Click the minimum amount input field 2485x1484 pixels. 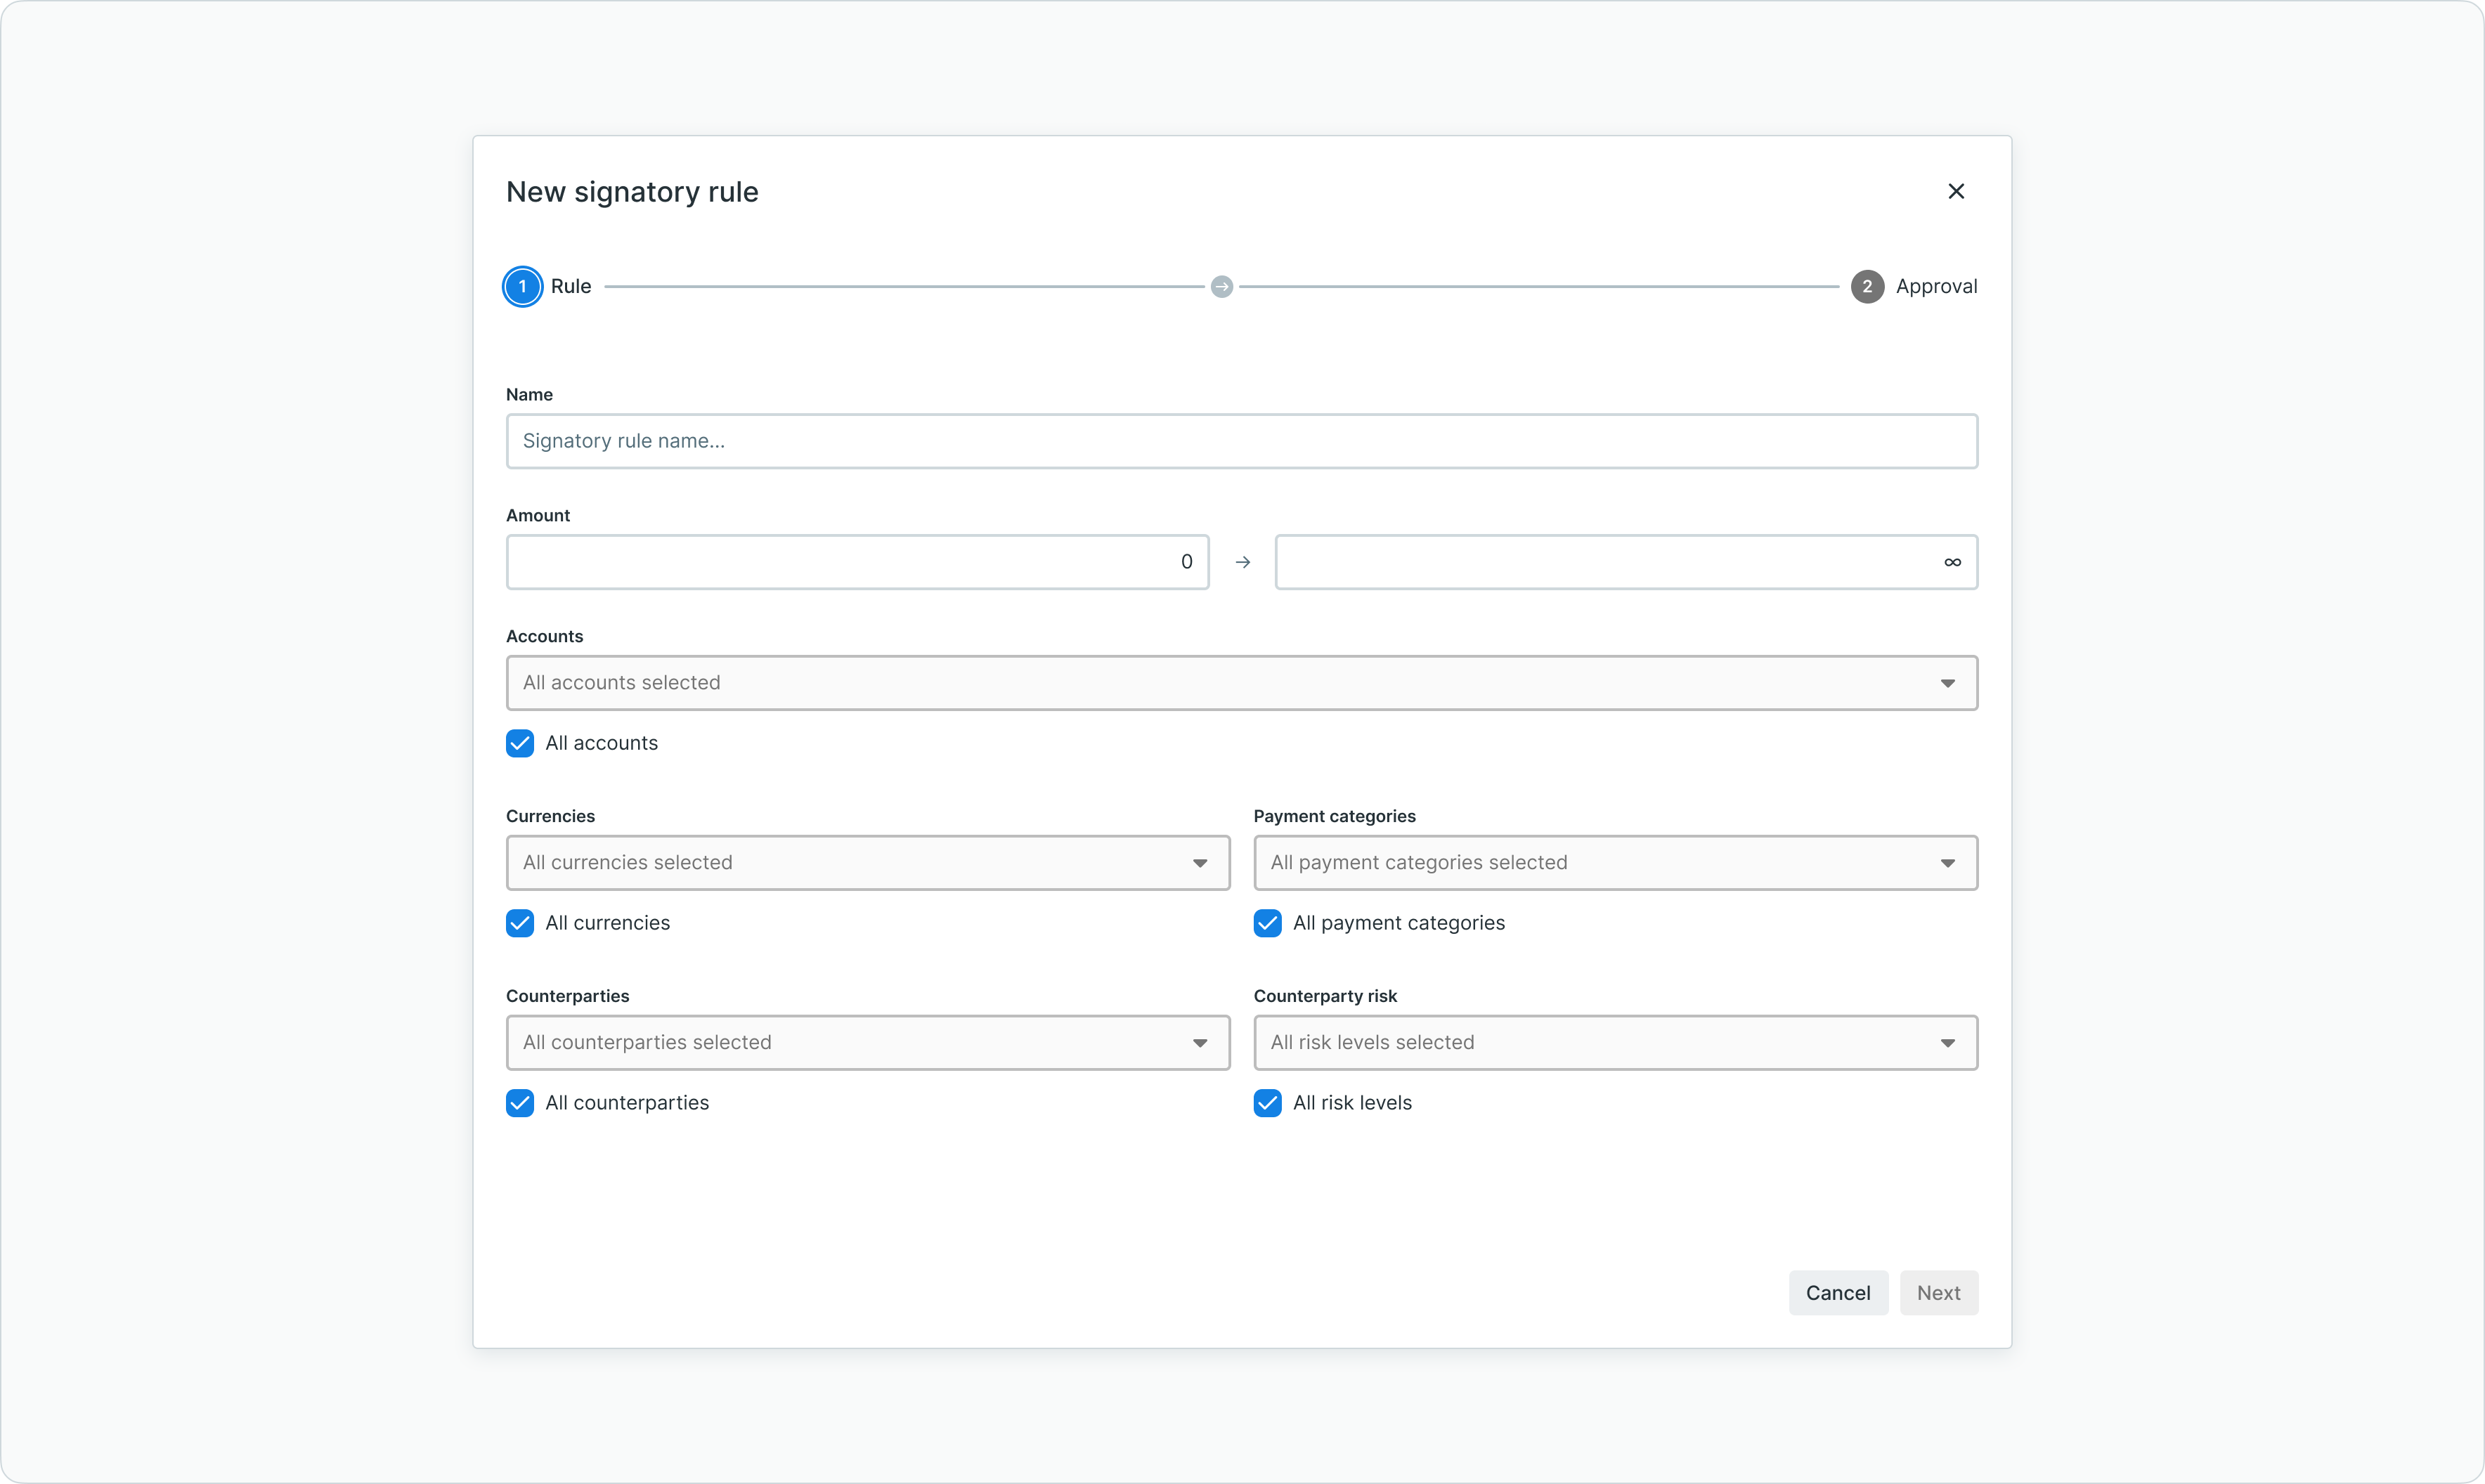coord(857,562)
